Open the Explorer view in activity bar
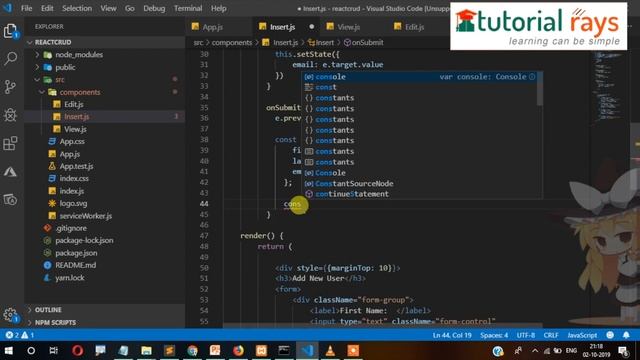Image resolution: width=640 pixels, height=360 pixels. pos(11,31)
